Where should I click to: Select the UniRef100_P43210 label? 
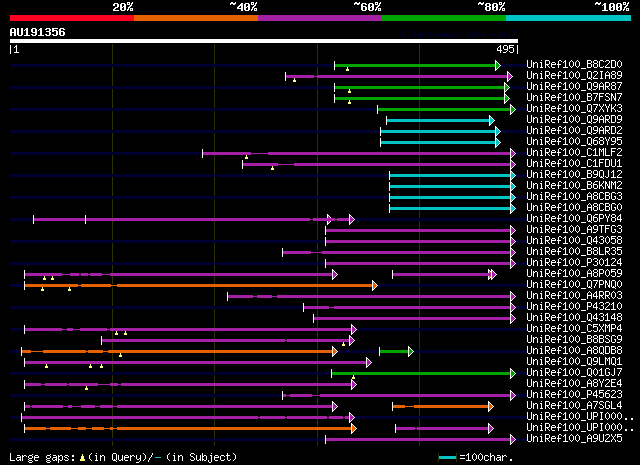(x=574, y=307)
